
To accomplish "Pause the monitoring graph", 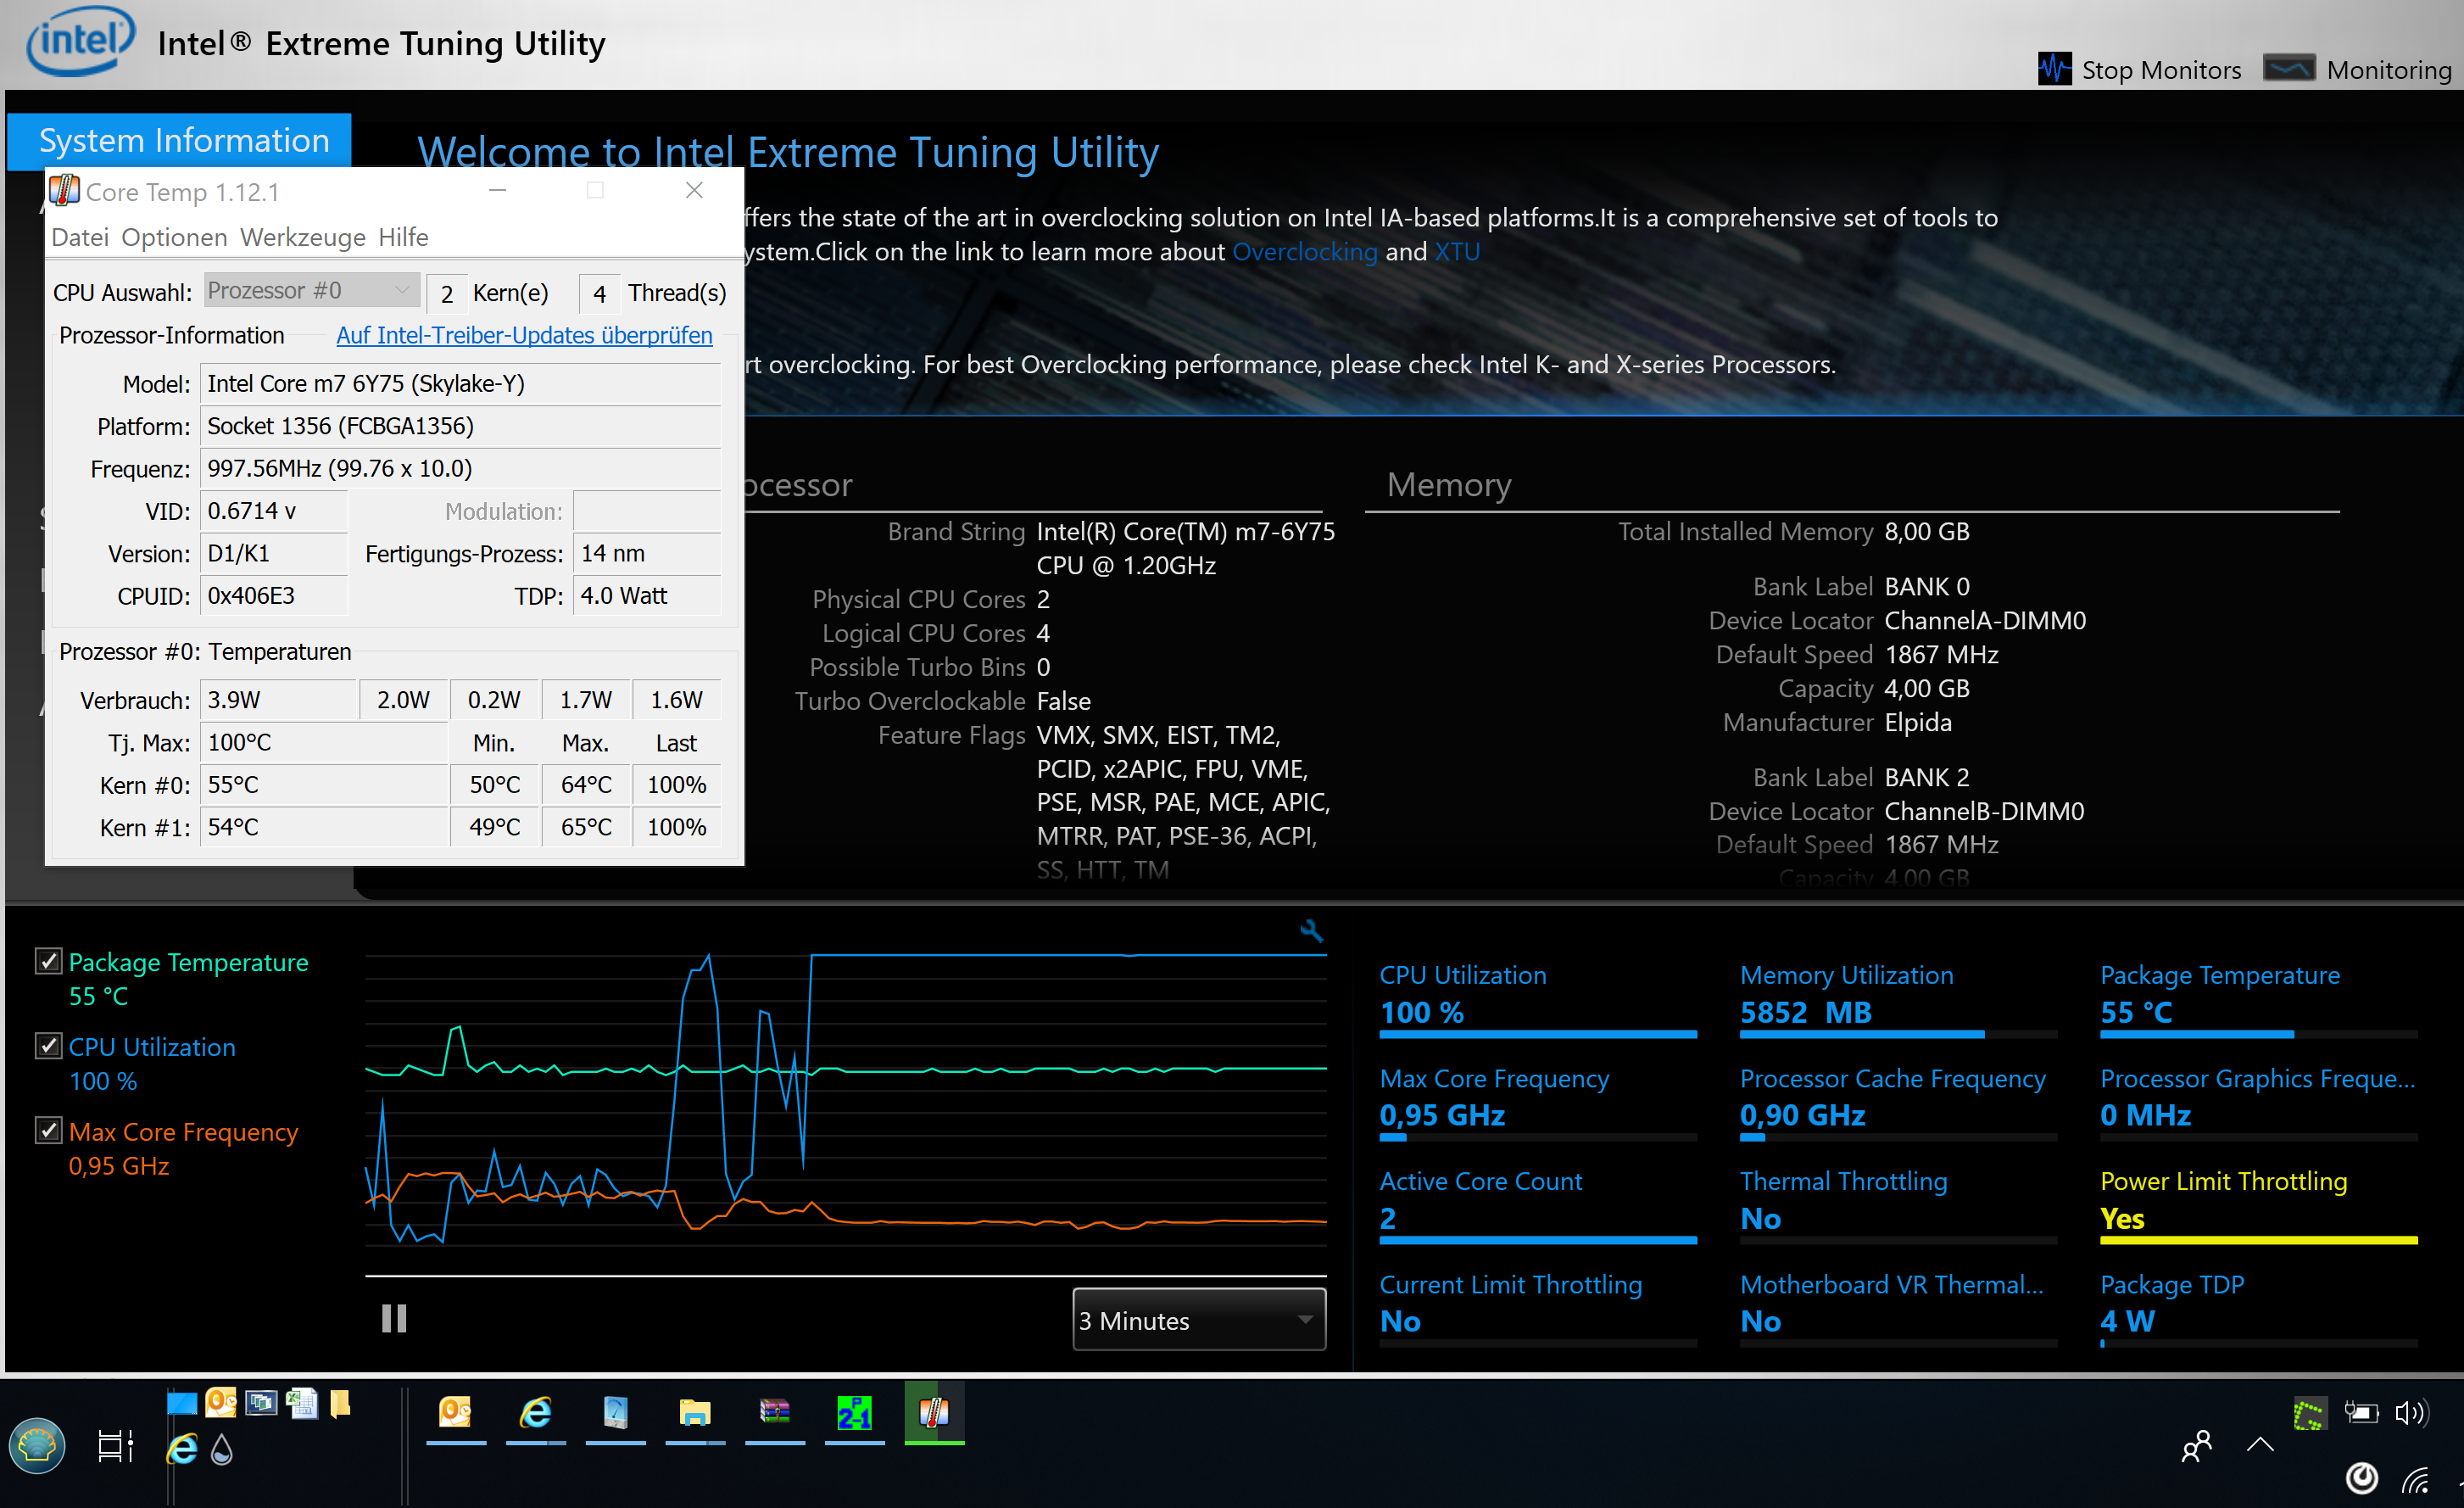I will point(394,1319).
